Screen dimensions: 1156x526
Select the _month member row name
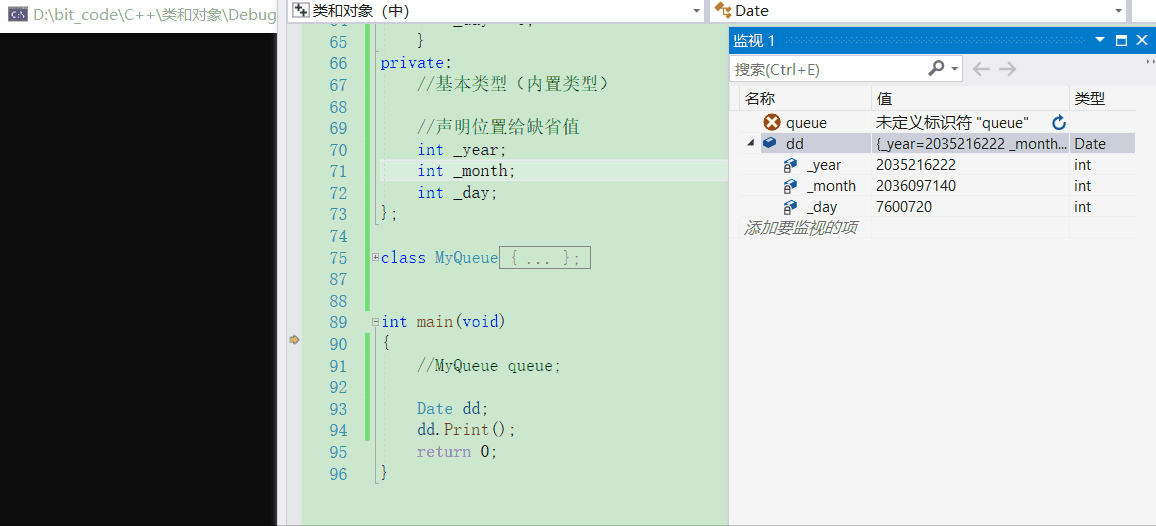[831, 186]
